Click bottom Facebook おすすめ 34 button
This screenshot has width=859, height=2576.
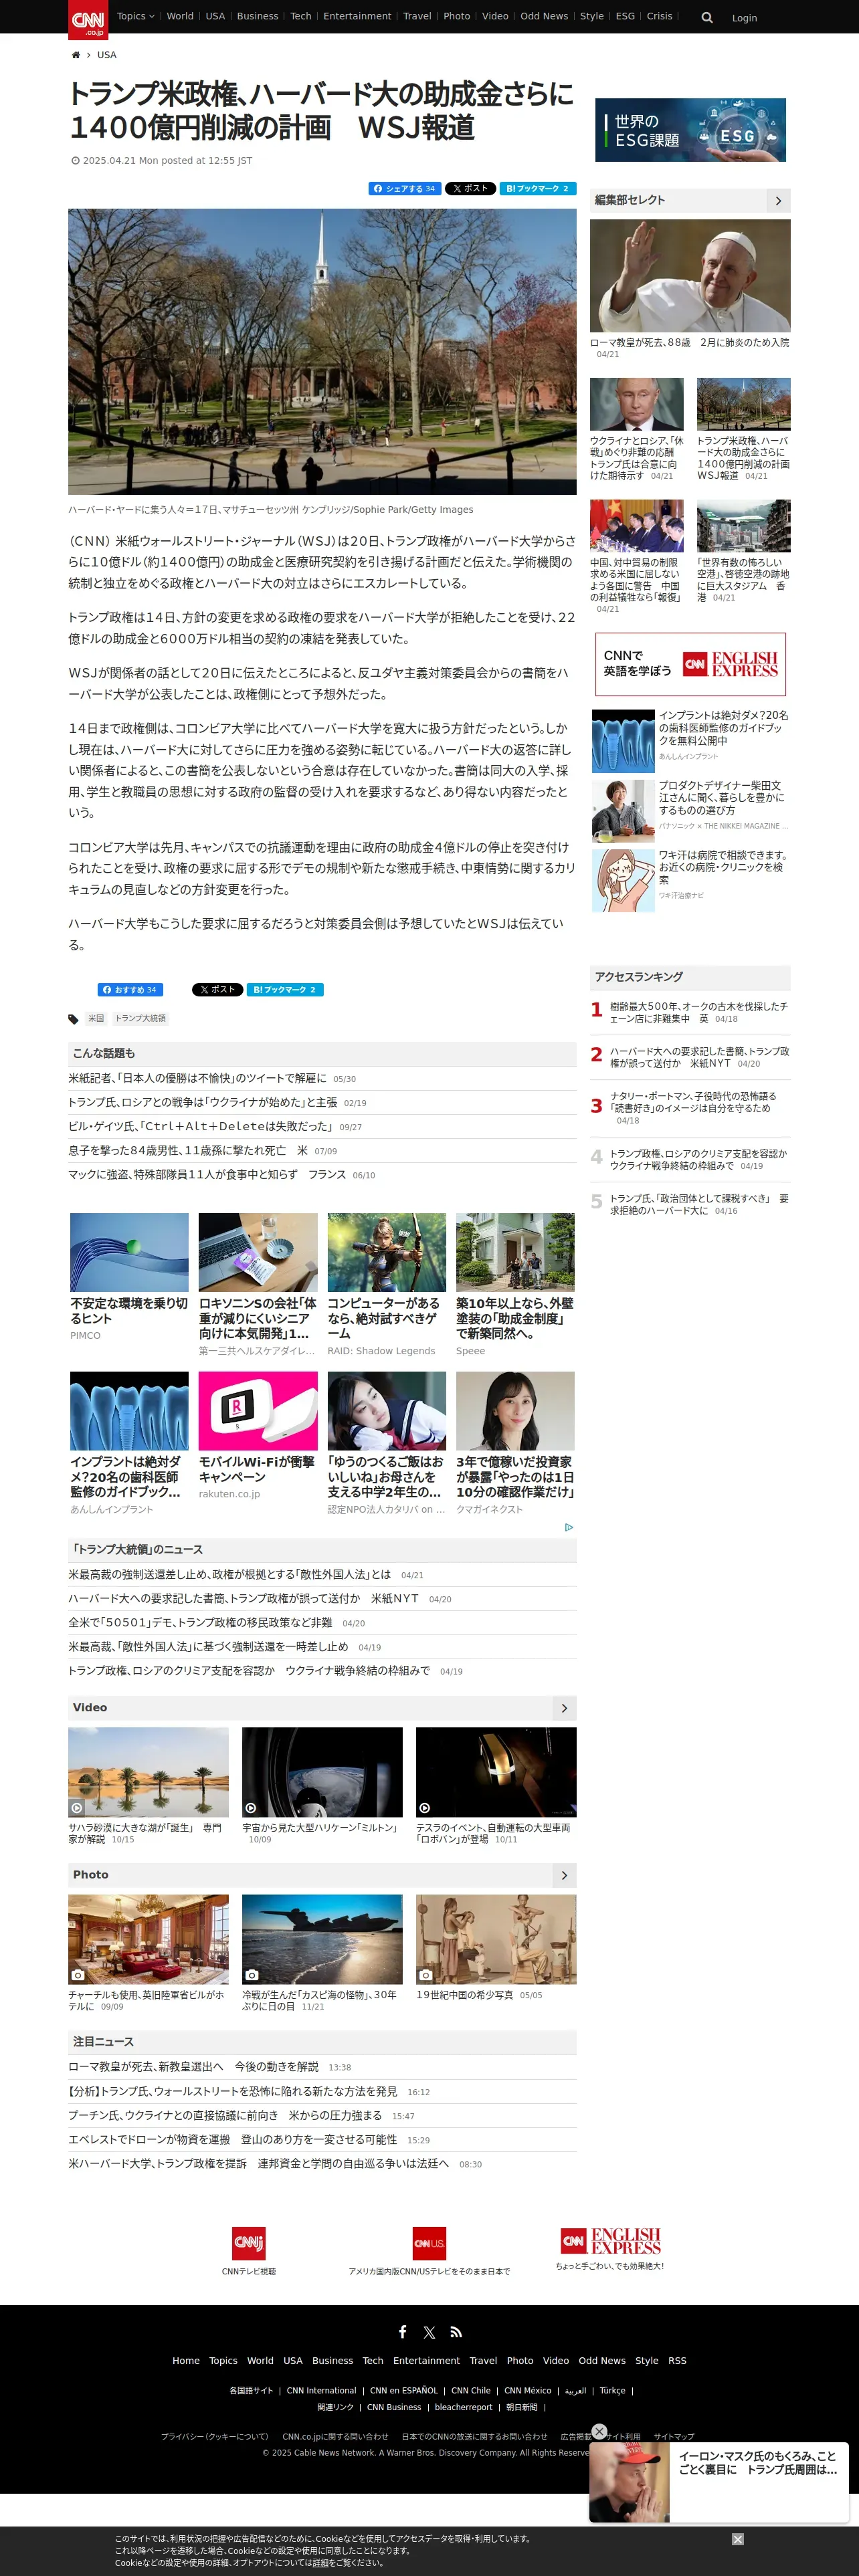pos(130,990)
